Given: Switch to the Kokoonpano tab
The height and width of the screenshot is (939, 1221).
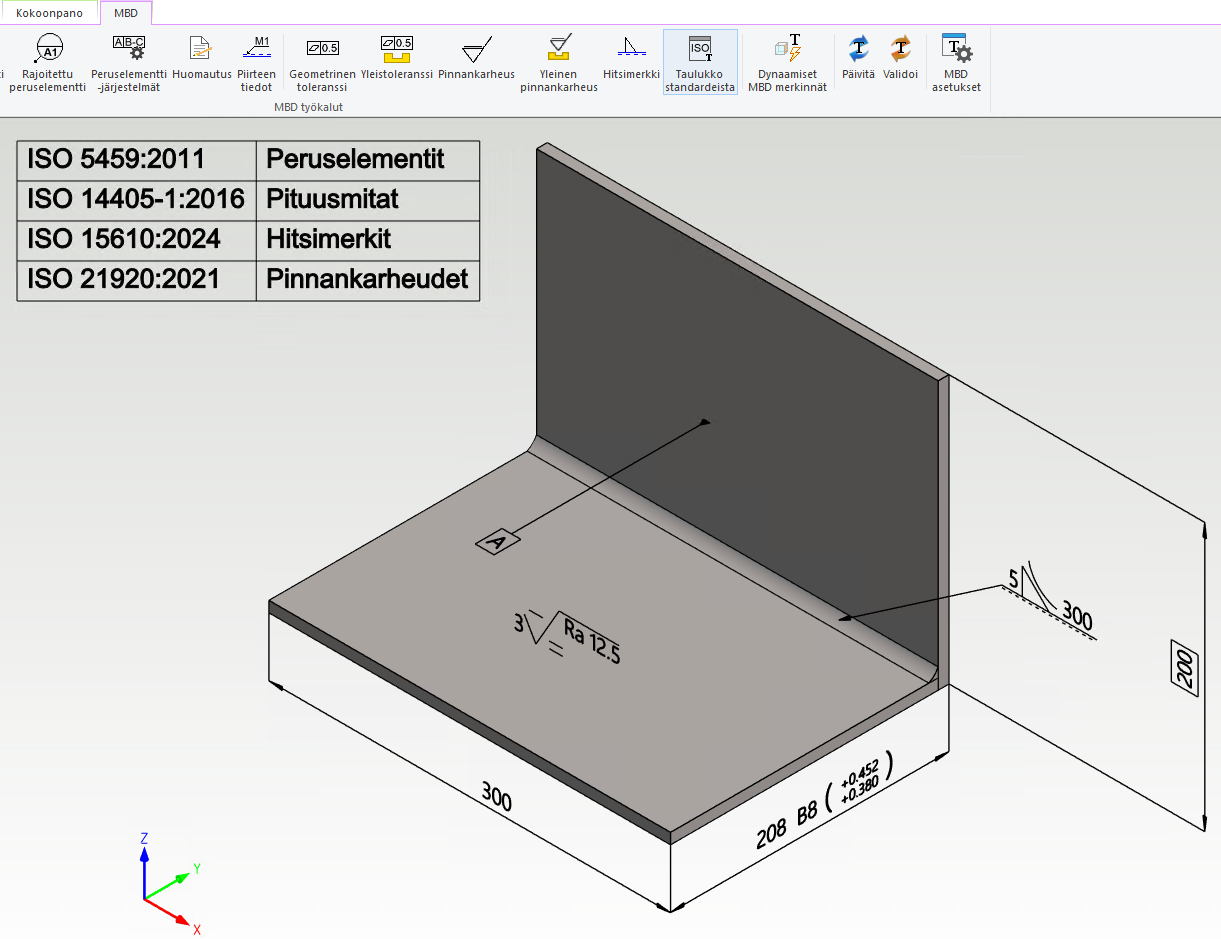Looking at the screenshot, I should [x=49, y=13].
